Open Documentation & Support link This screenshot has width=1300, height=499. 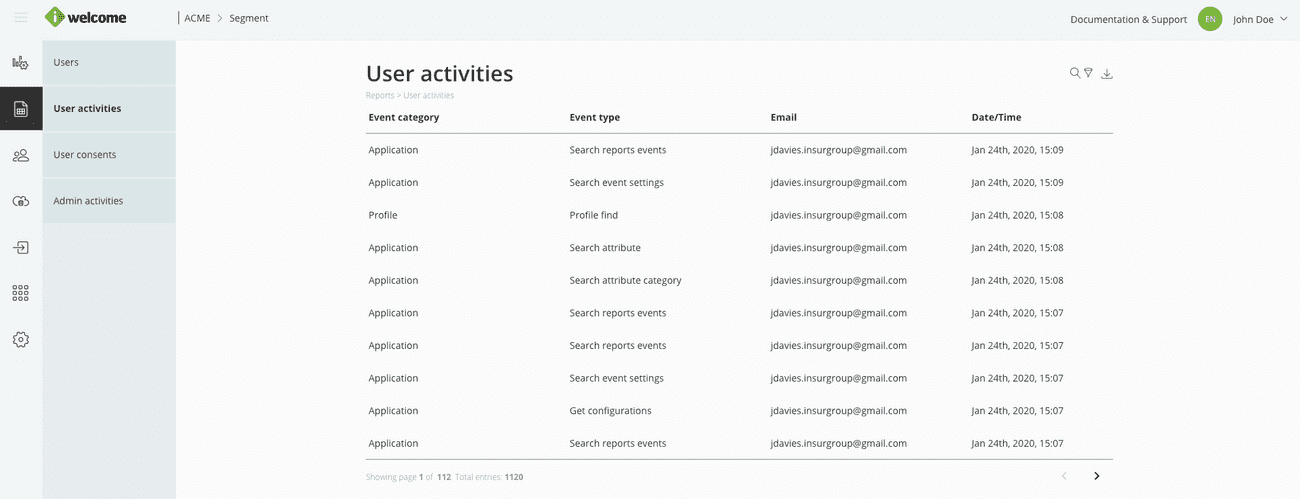coord(1128,19)
